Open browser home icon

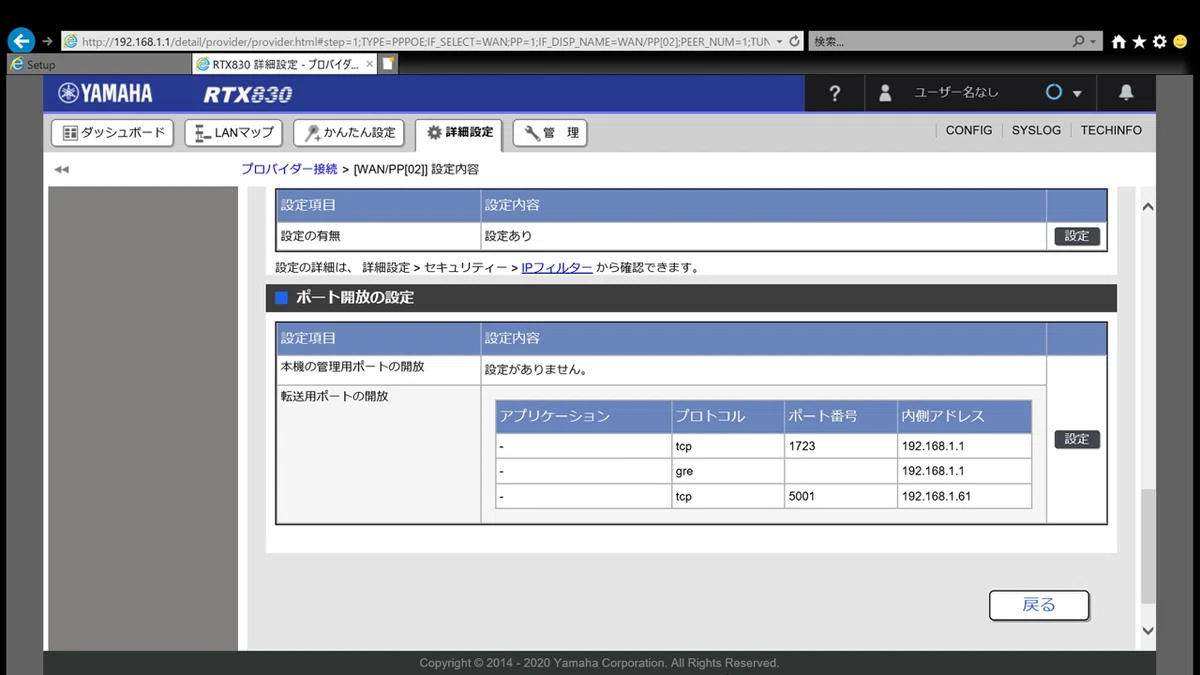[1118, 42]
